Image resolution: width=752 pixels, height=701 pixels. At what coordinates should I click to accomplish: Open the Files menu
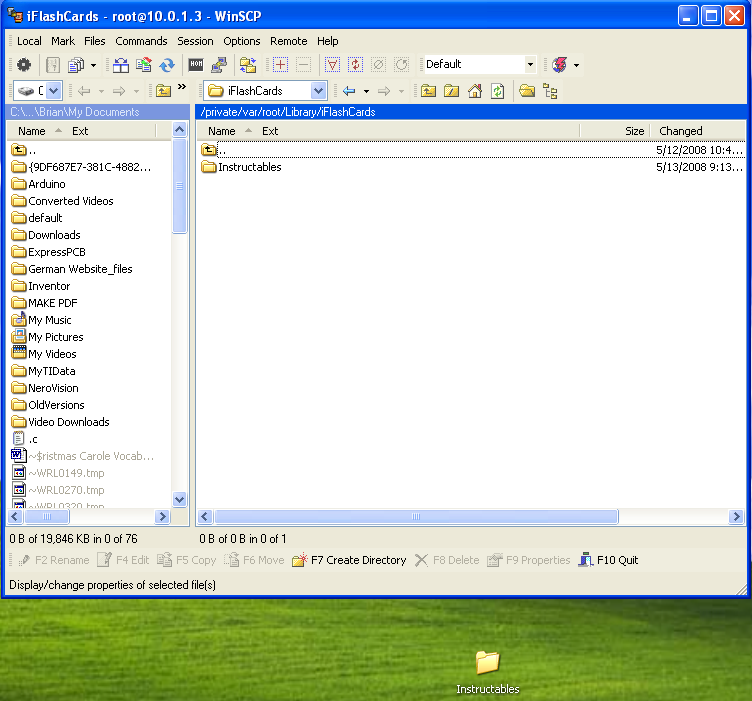click(x=94, y=41)
